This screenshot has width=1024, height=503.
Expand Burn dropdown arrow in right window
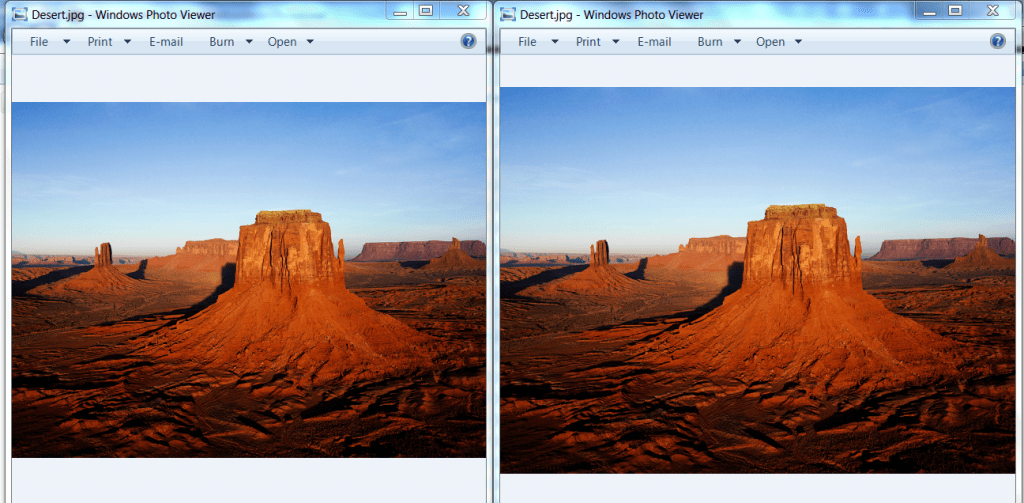[737, 42]
